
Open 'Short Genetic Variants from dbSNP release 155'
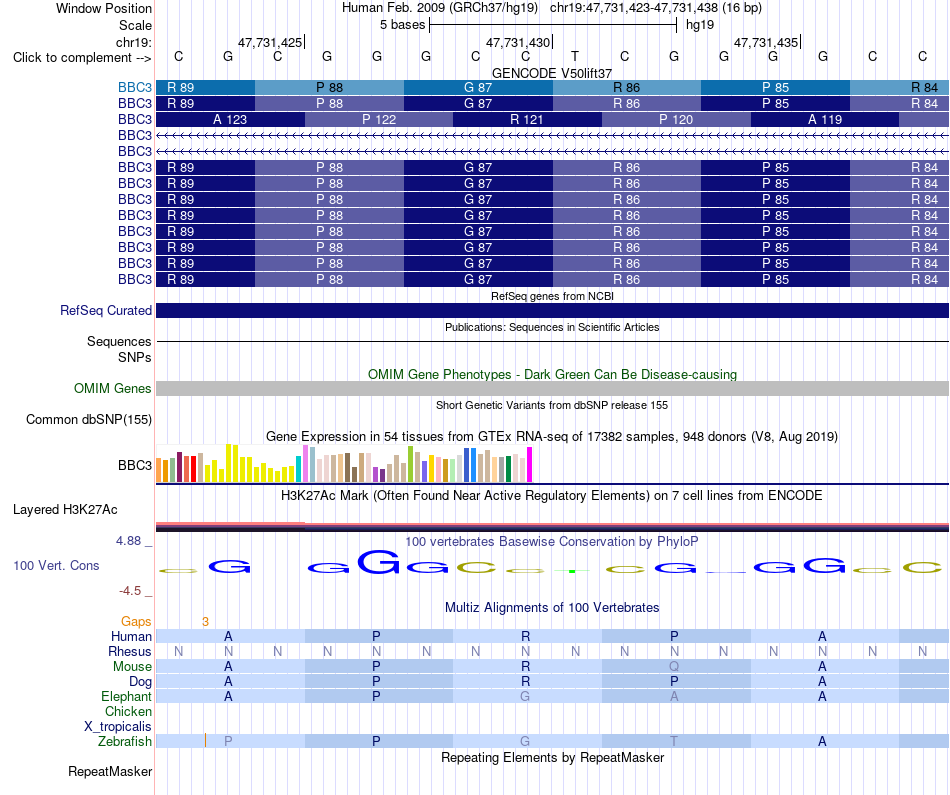pos(552,405)
